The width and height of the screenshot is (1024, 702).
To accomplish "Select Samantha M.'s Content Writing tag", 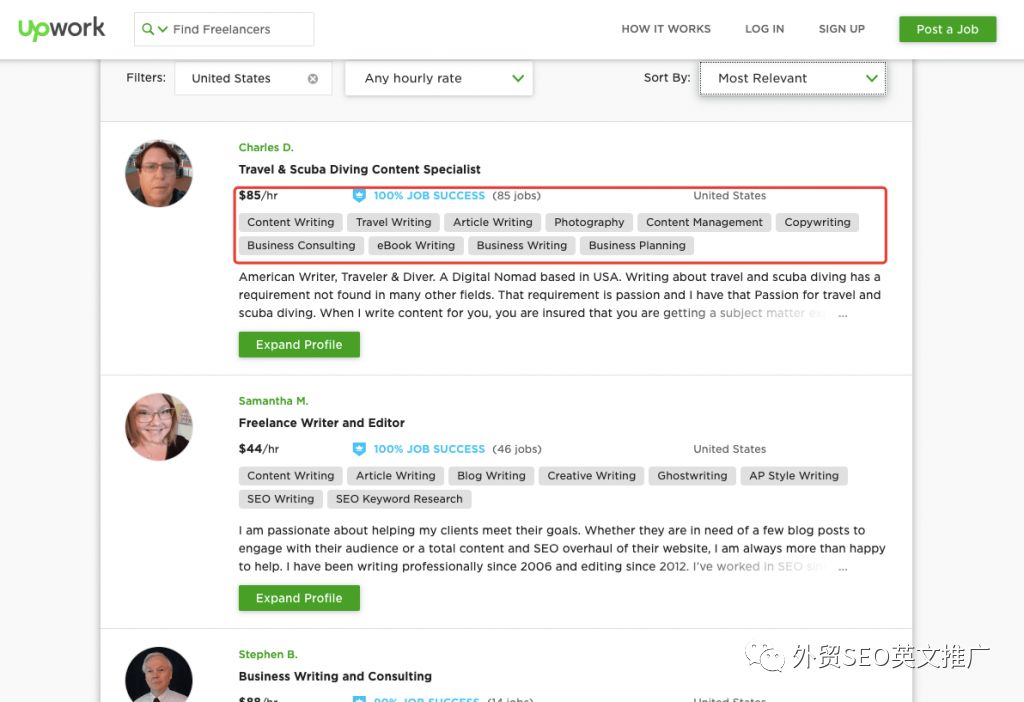I will pos(291,475).
